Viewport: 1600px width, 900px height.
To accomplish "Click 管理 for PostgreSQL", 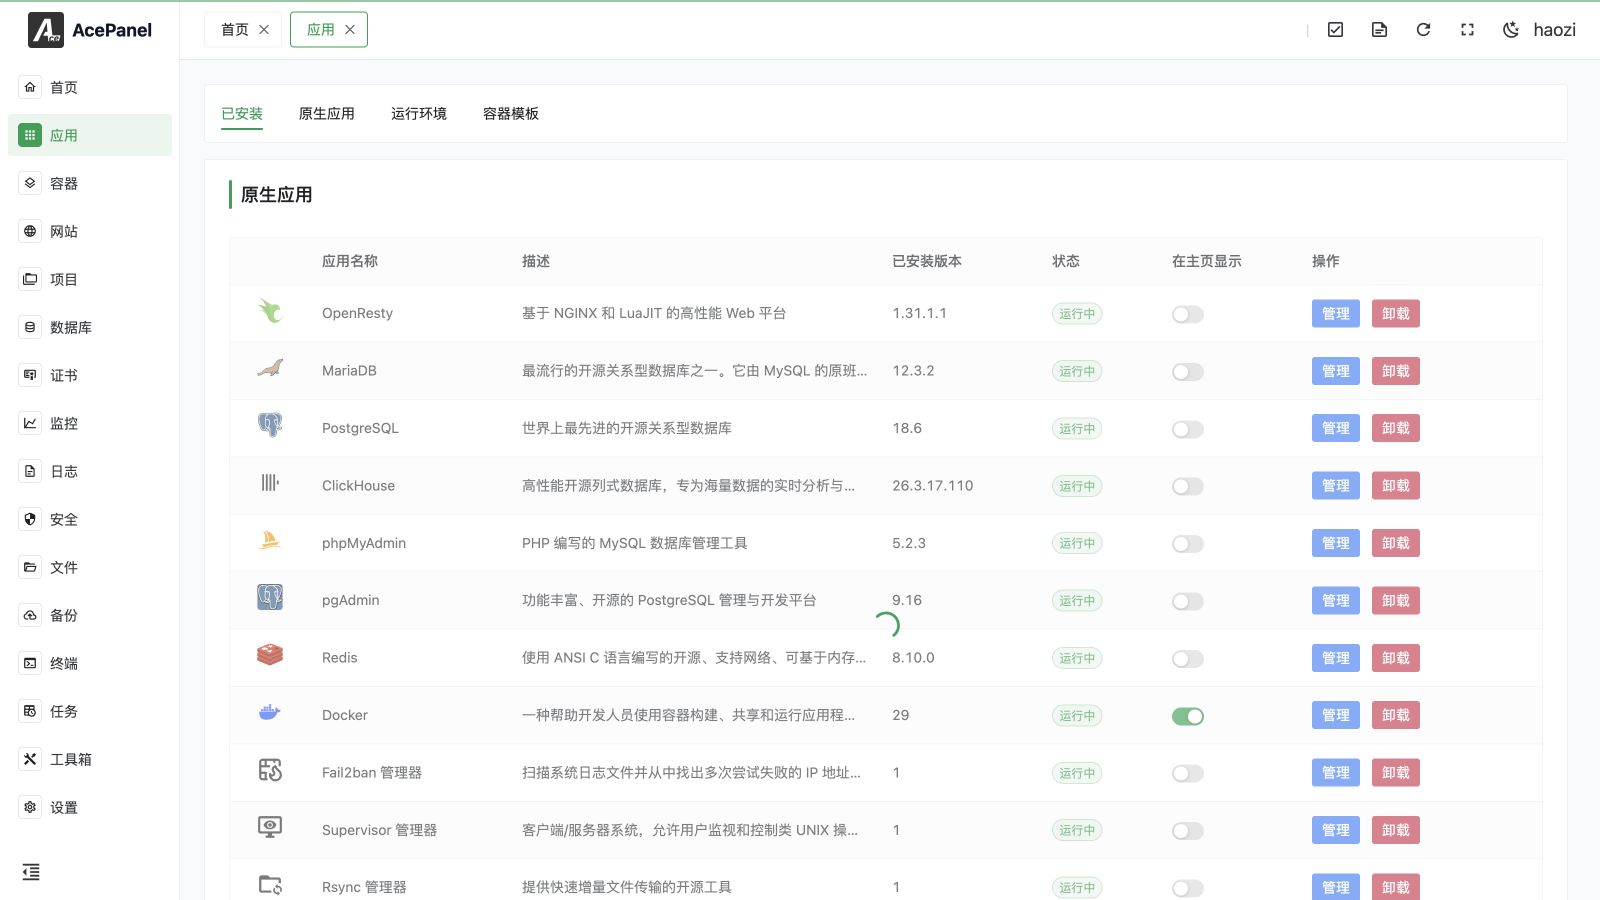I will 1336,428.
